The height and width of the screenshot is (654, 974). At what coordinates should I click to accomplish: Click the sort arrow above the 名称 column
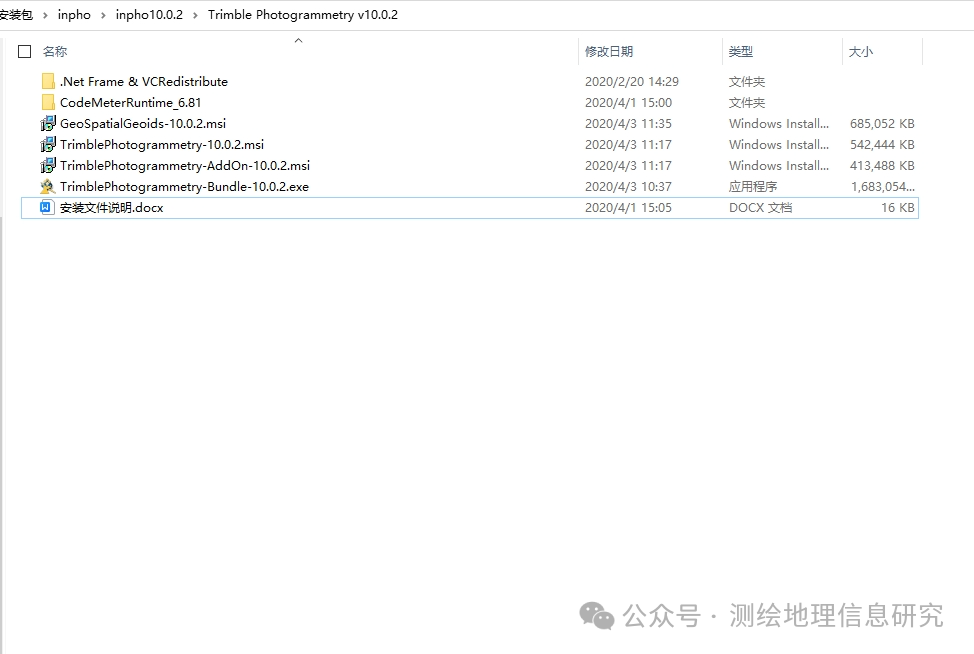pos(298,40)
